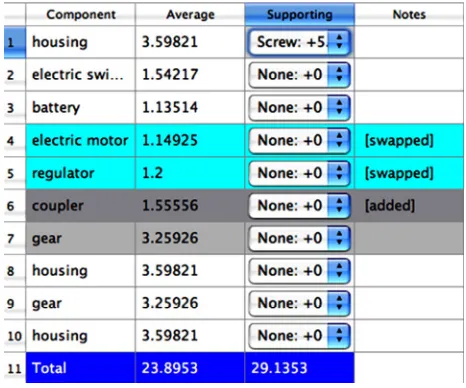Open Supporting dropdown for electric switch row
This screenshot has height=388, width=466.
[x=299, y=75]
